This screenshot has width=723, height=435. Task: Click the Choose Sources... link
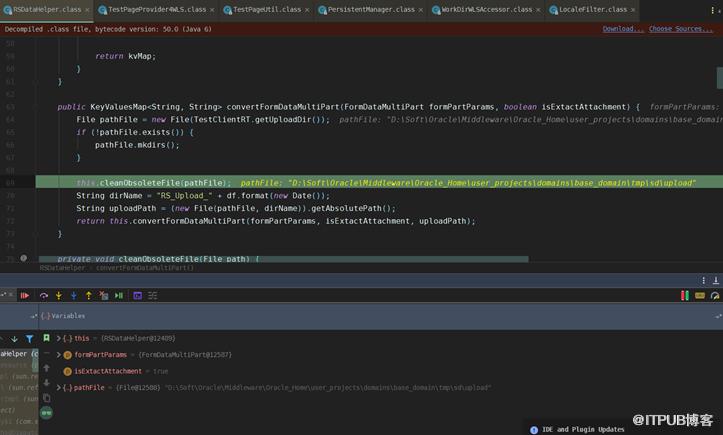coord(680,29)
